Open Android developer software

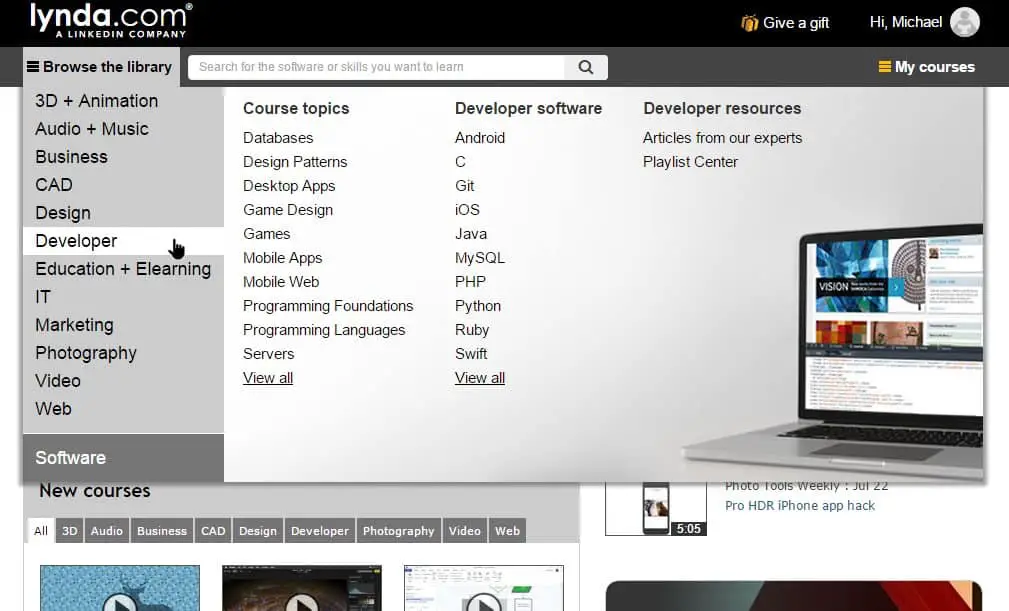480,138
